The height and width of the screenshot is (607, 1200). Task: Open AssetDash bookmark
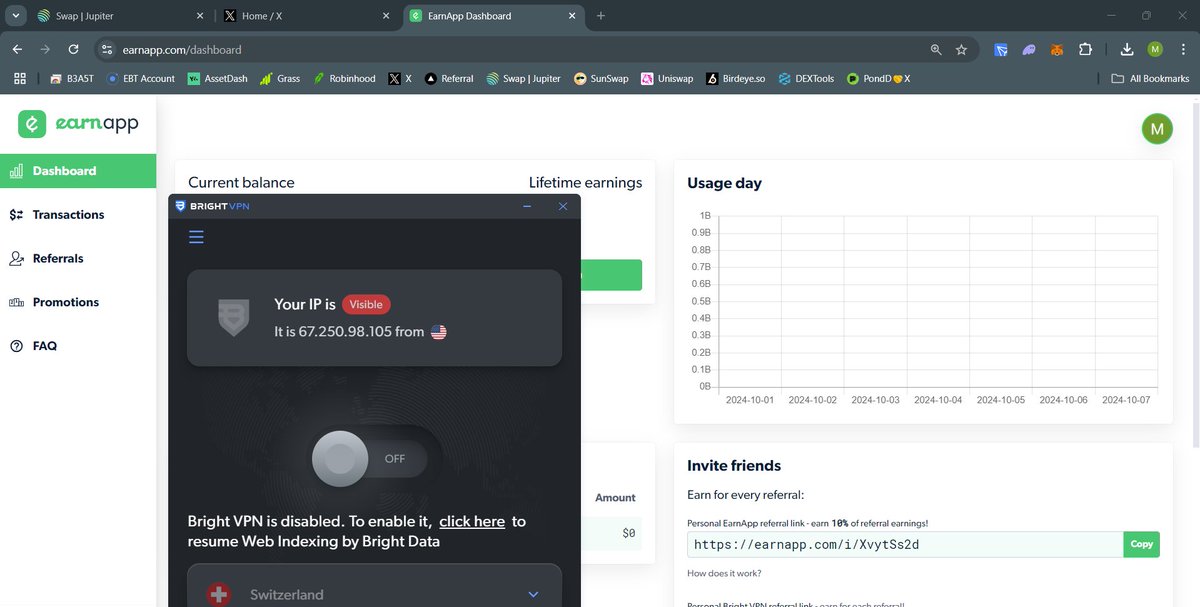tap(218, 78)
